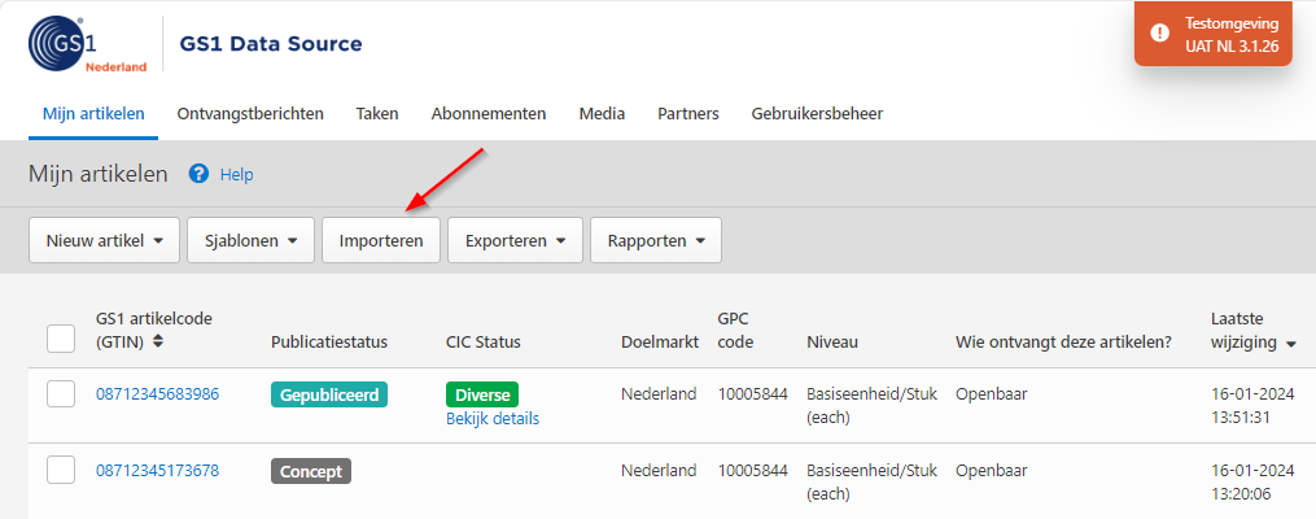The width and height of the screenshot is (1316, 519).
Task: Expand the Rapporten dropdown
Action: 656,241
